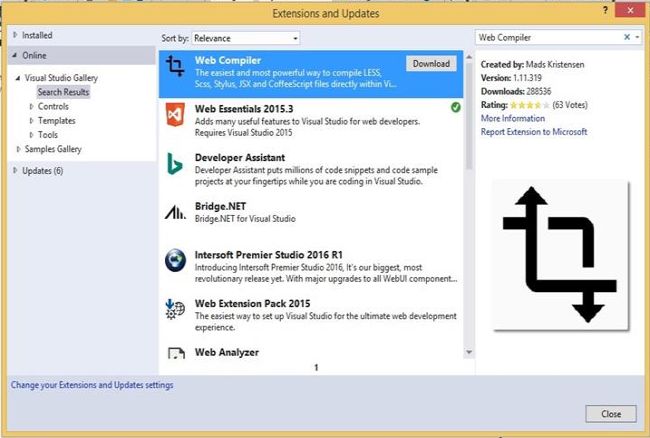Expand the Samples Gallery node
This screenshot has width=650, height=438.
click(18, 149)
